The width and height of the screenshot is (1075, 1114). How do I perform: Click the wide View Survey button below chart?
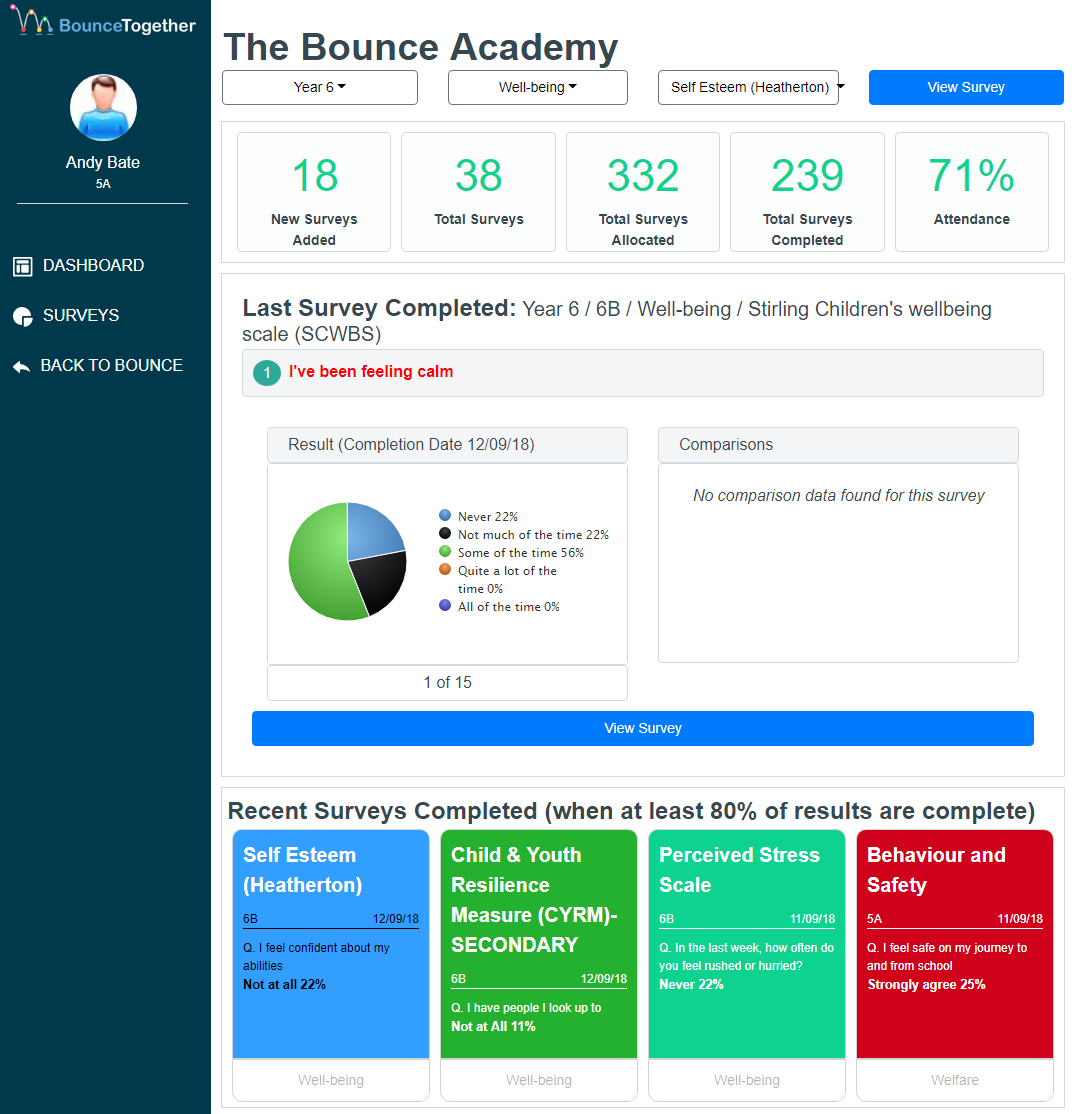(643, 728)
